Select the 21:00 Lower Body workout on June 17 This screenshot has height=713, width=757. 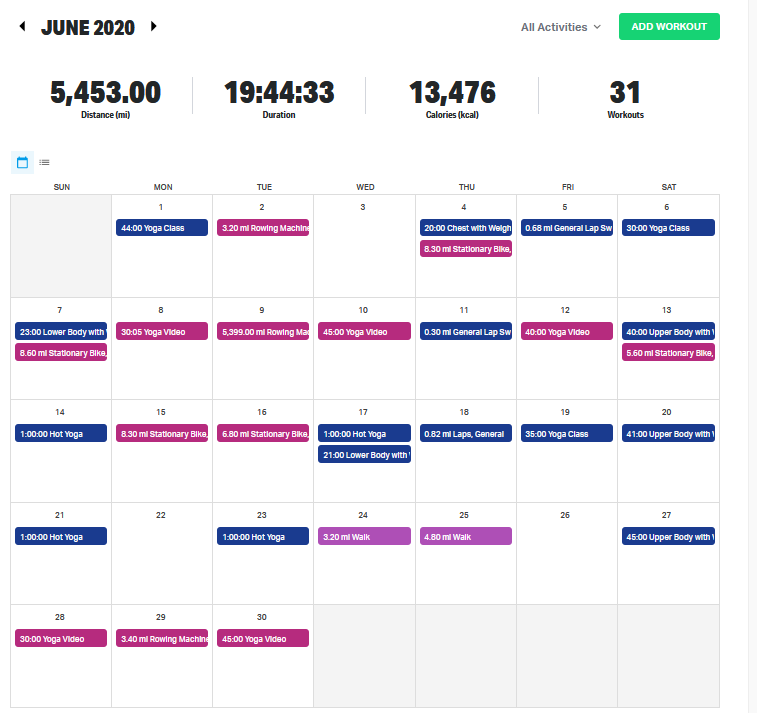364,455
